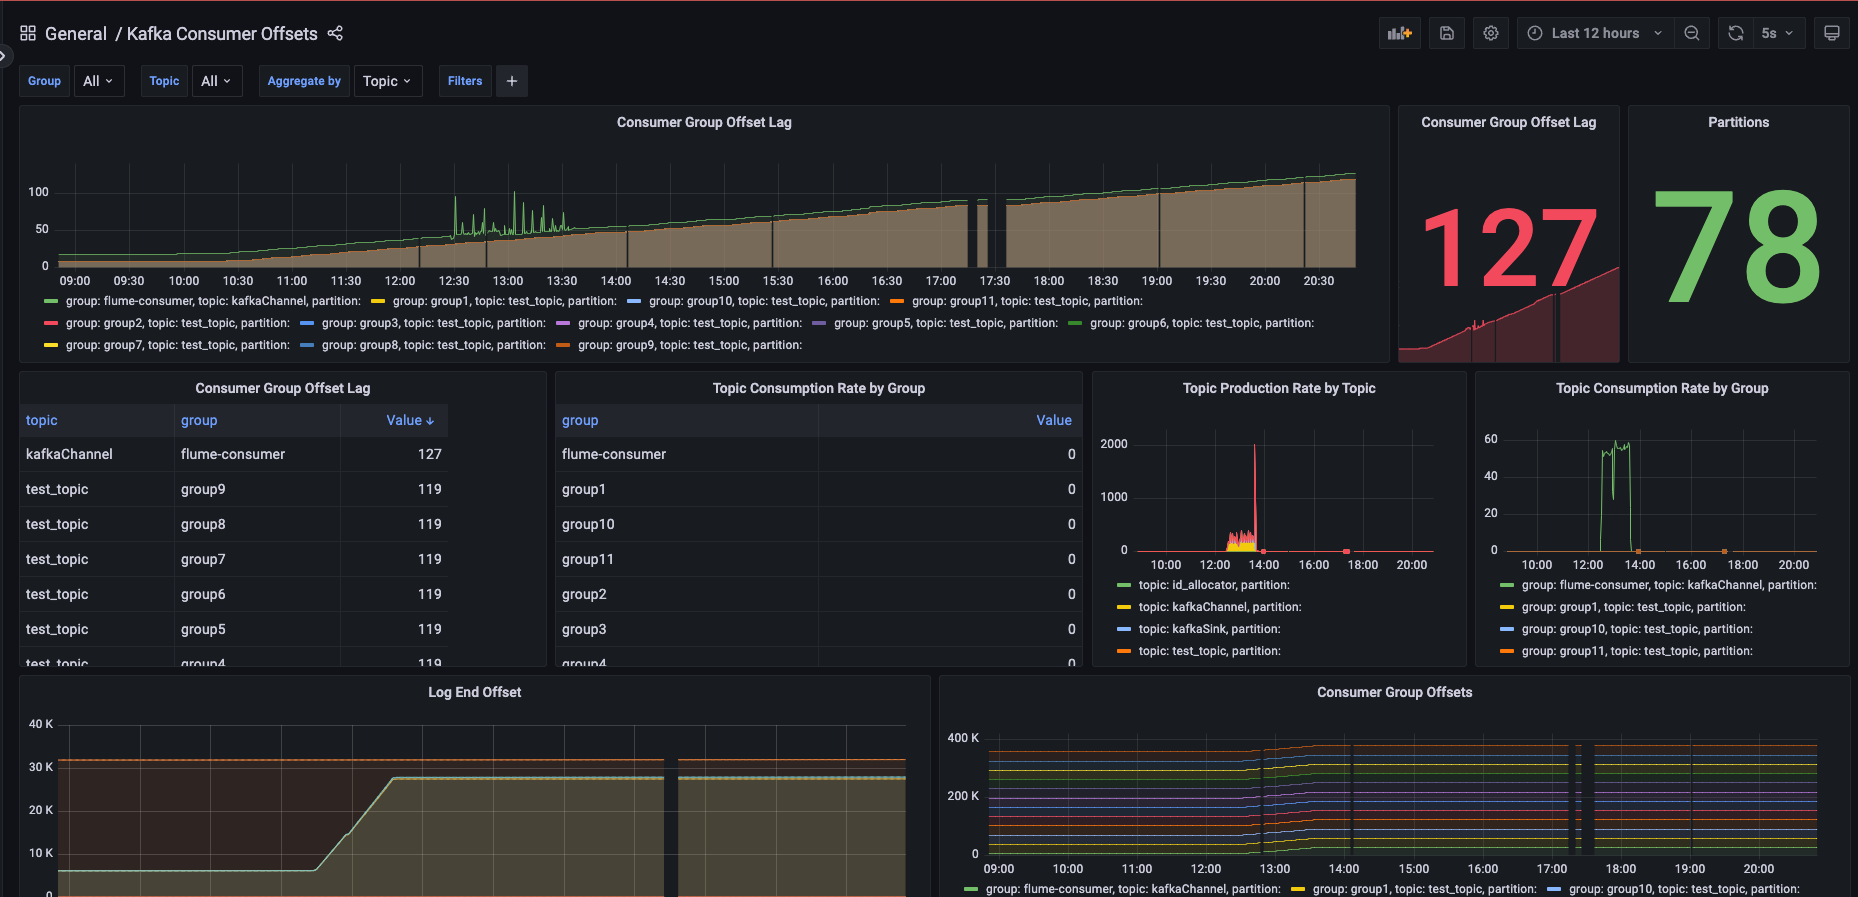Sort the offset lag table by Value column
This screenshot has width=1858, height=897.
pos(409,420)
